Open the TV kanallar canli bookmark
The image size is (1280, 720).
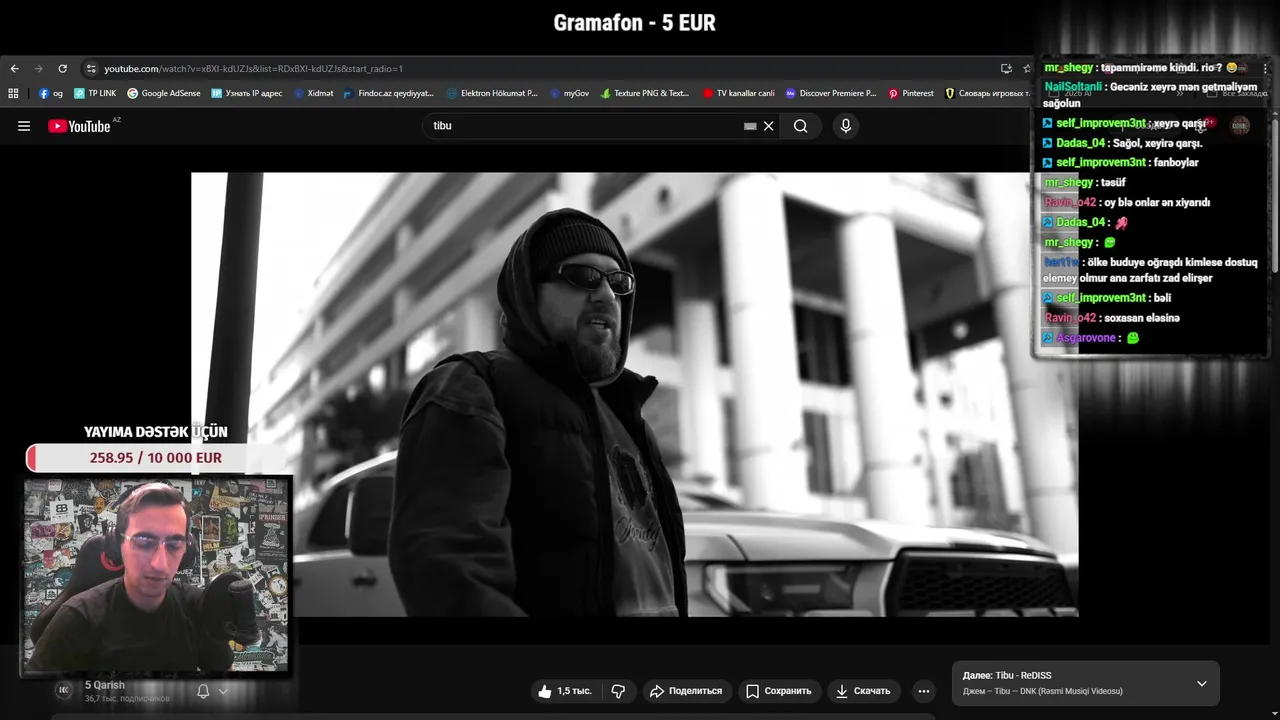point(738,93)
